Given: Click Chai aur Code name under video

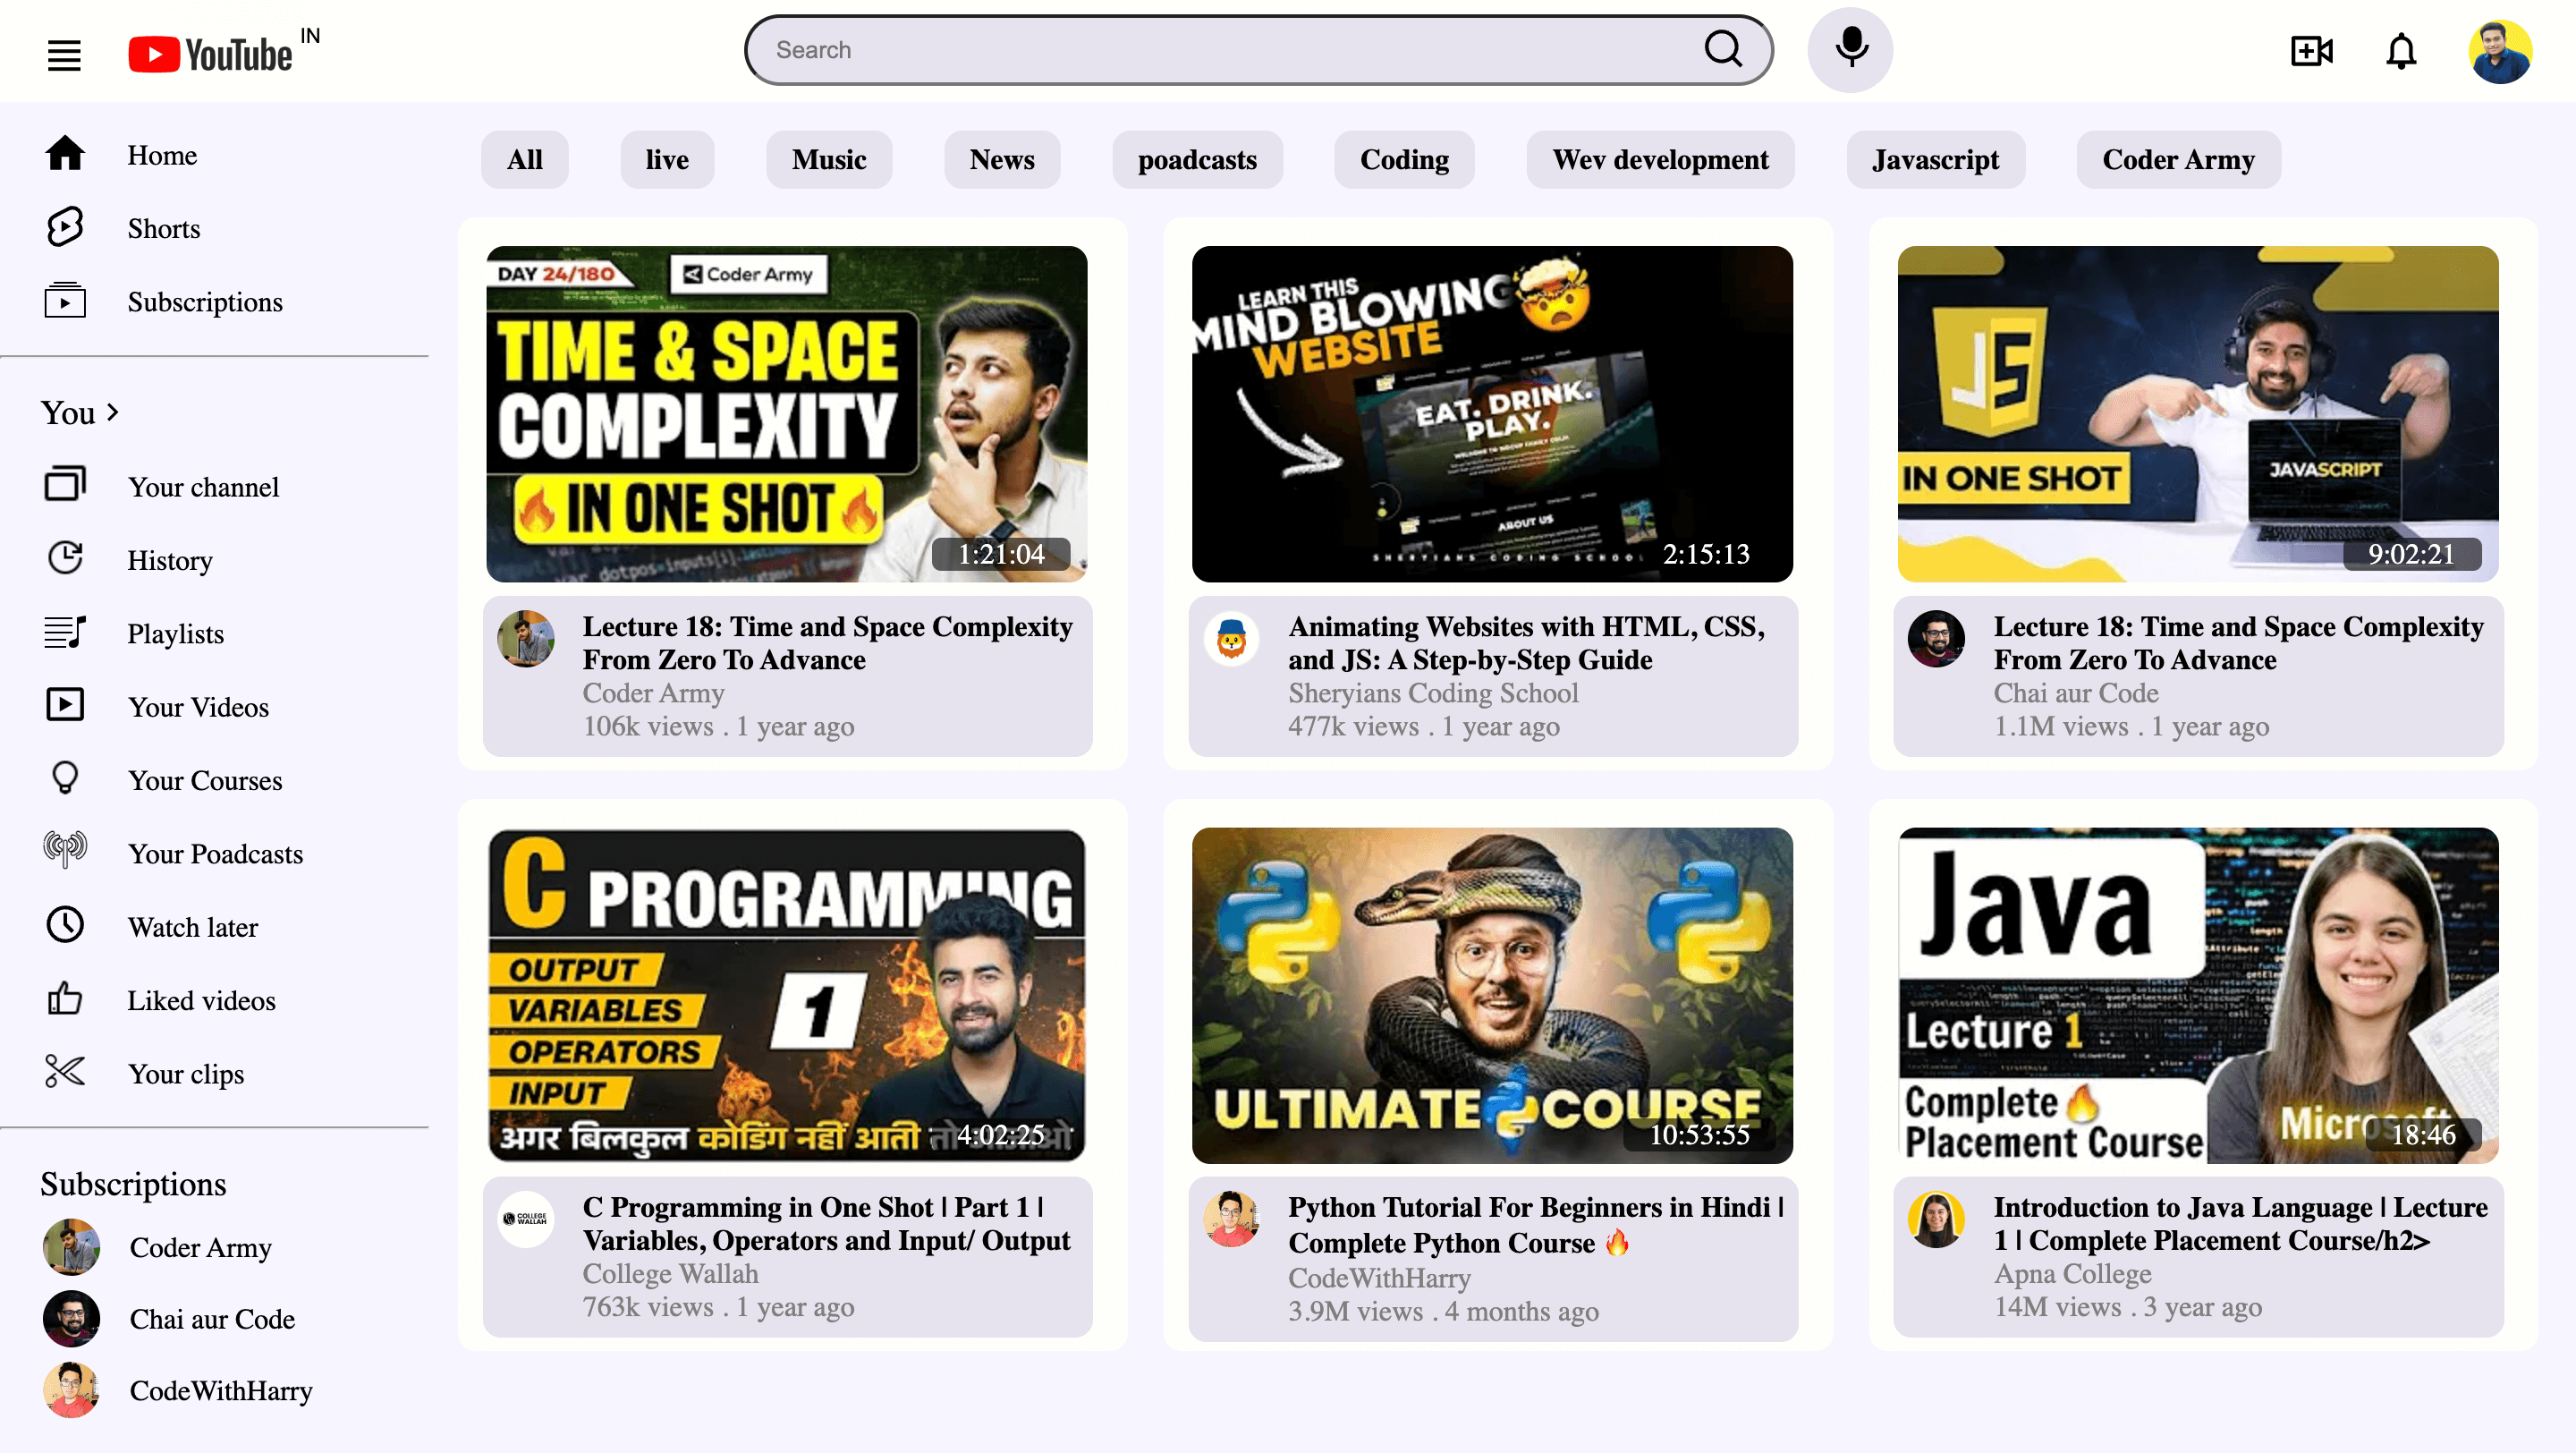Looking at the screenshot, I should click(2076, 693).
